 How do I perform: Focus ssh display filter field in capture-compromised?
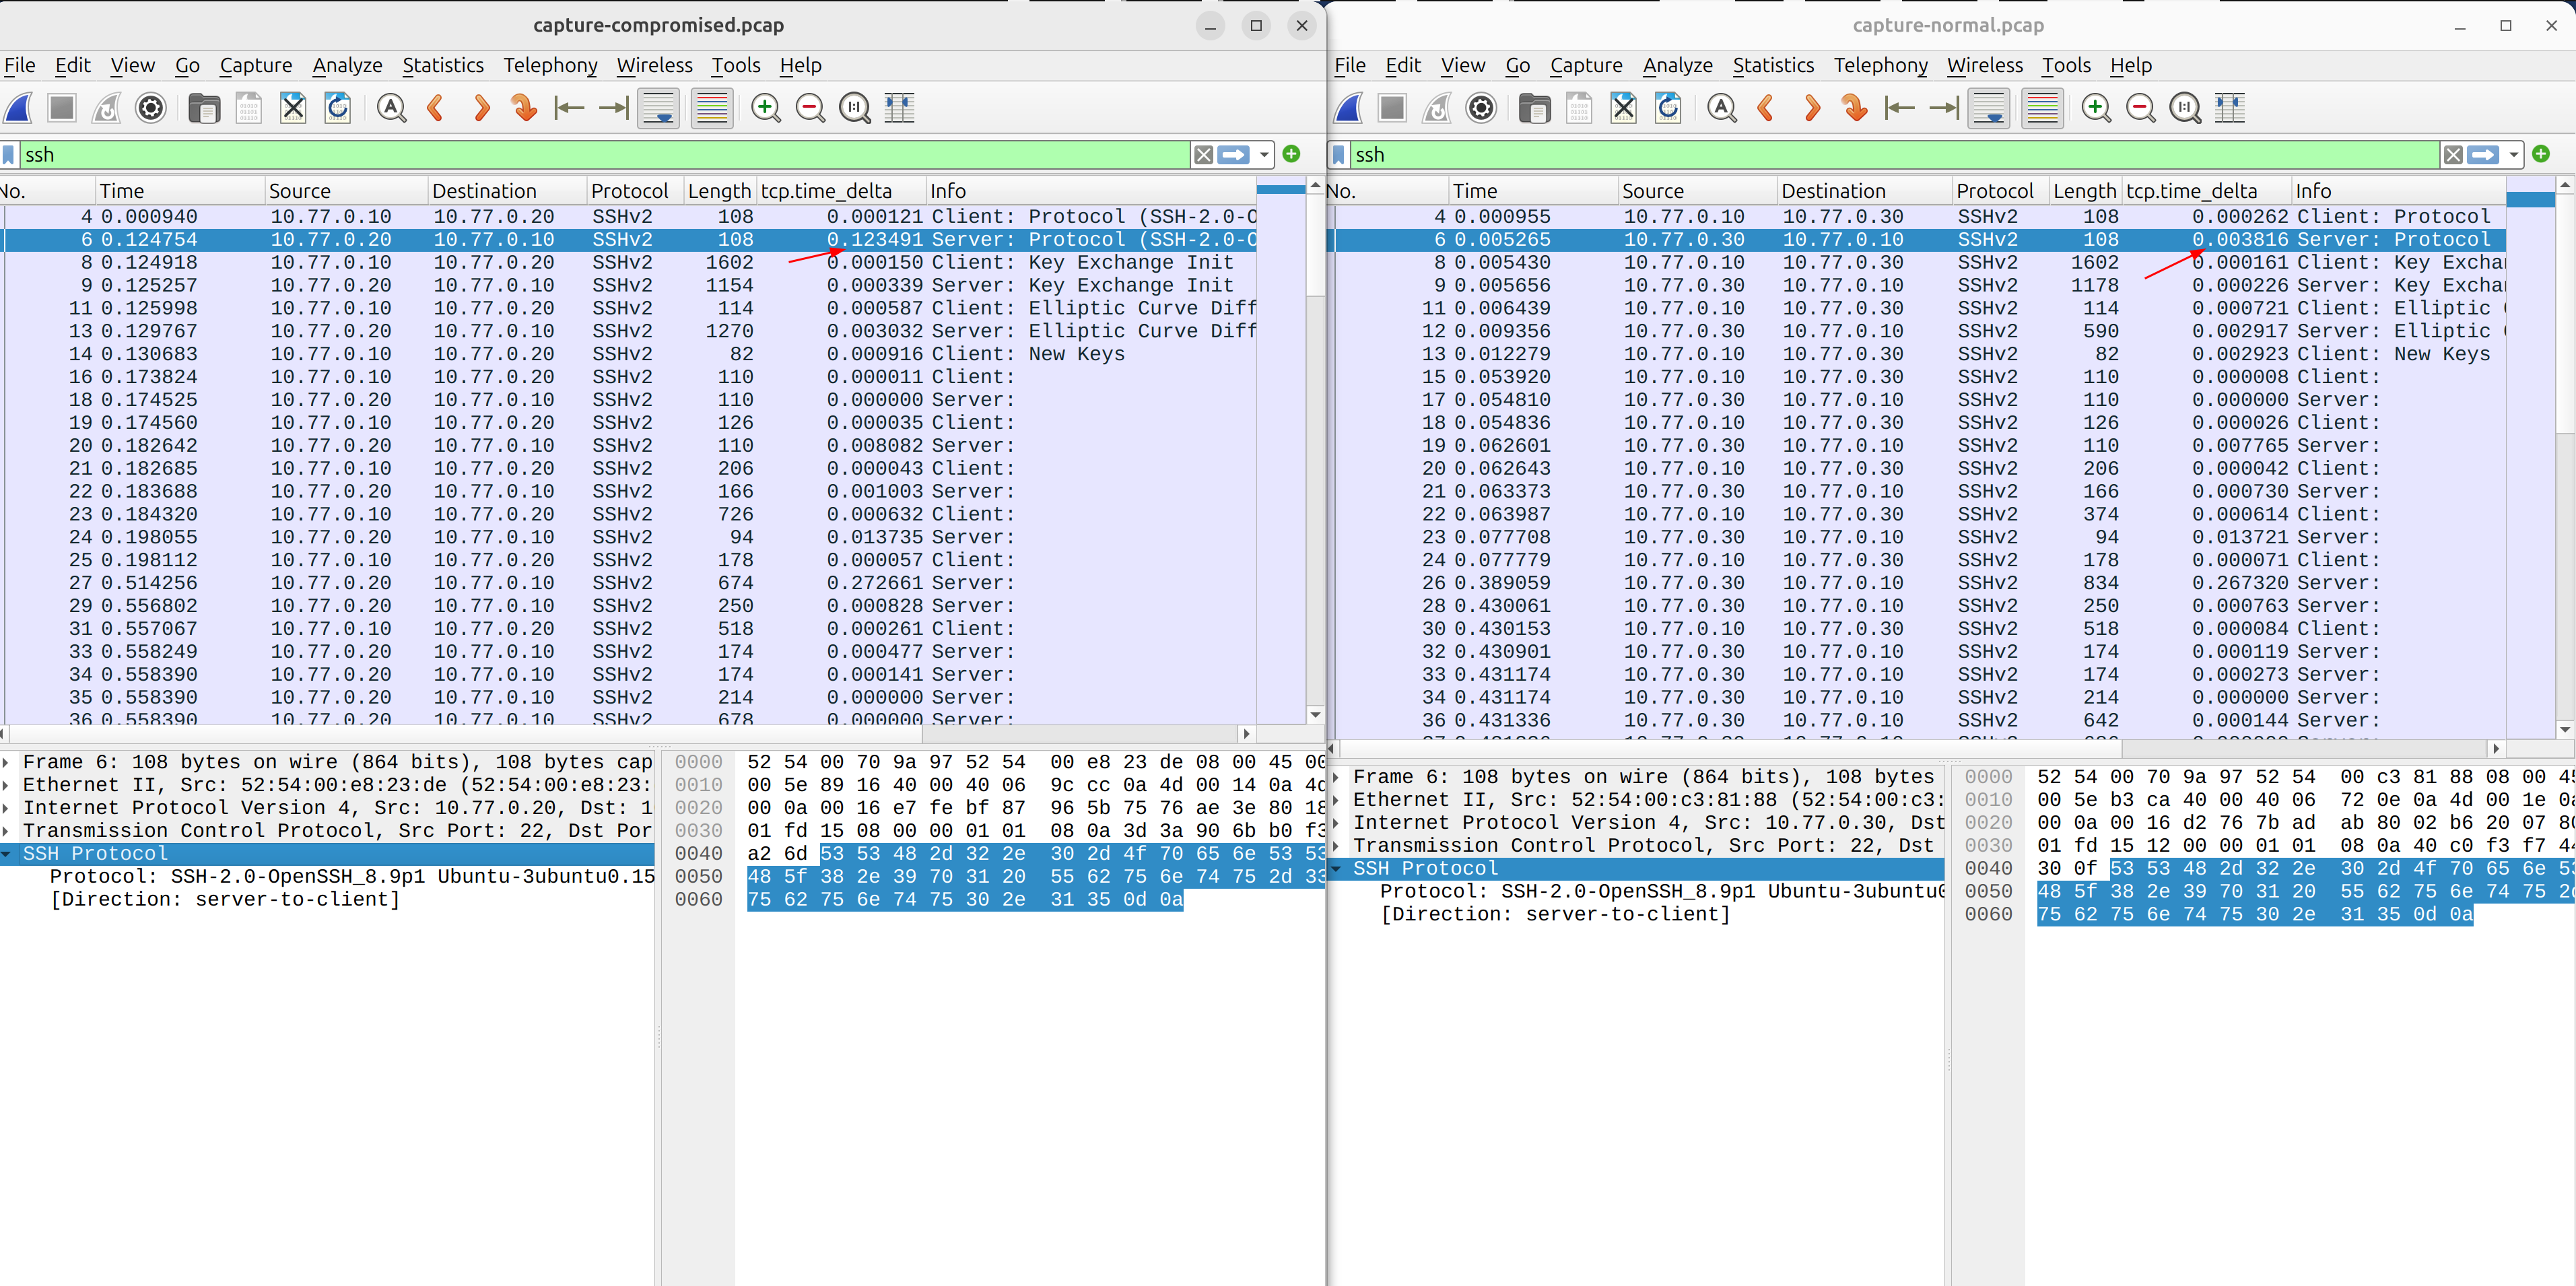point(604,155)
